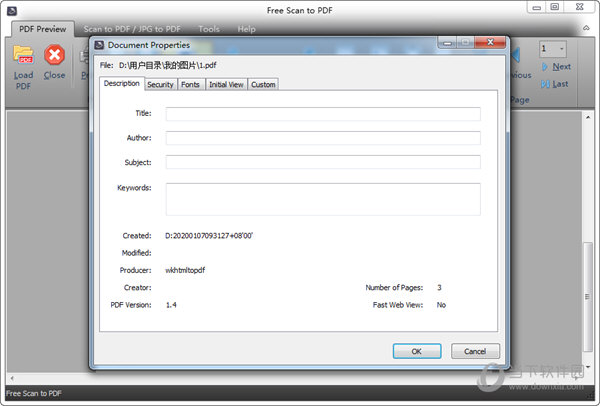The image size is (600, 406).
Task: Click the Free Scan to PDF status bar text
Action: (x=34, y=393)
